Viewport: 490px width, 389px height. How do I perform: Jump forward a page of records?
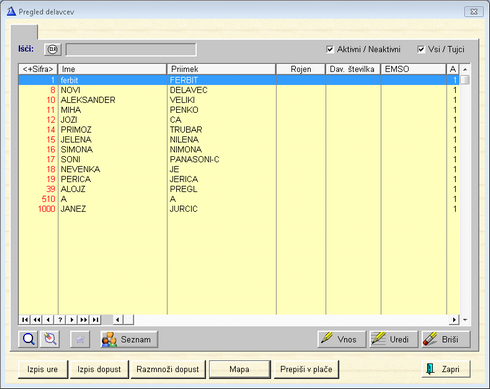pos(83,320)
